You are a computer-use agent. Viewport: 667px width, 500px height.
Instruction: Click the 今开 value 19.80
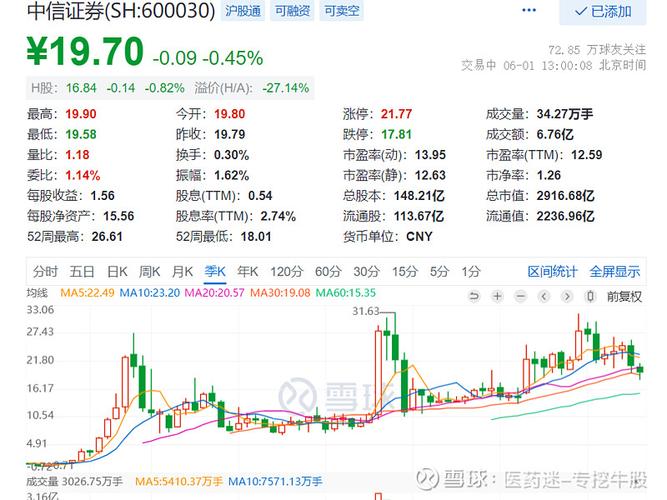click(x=230, y=114)
